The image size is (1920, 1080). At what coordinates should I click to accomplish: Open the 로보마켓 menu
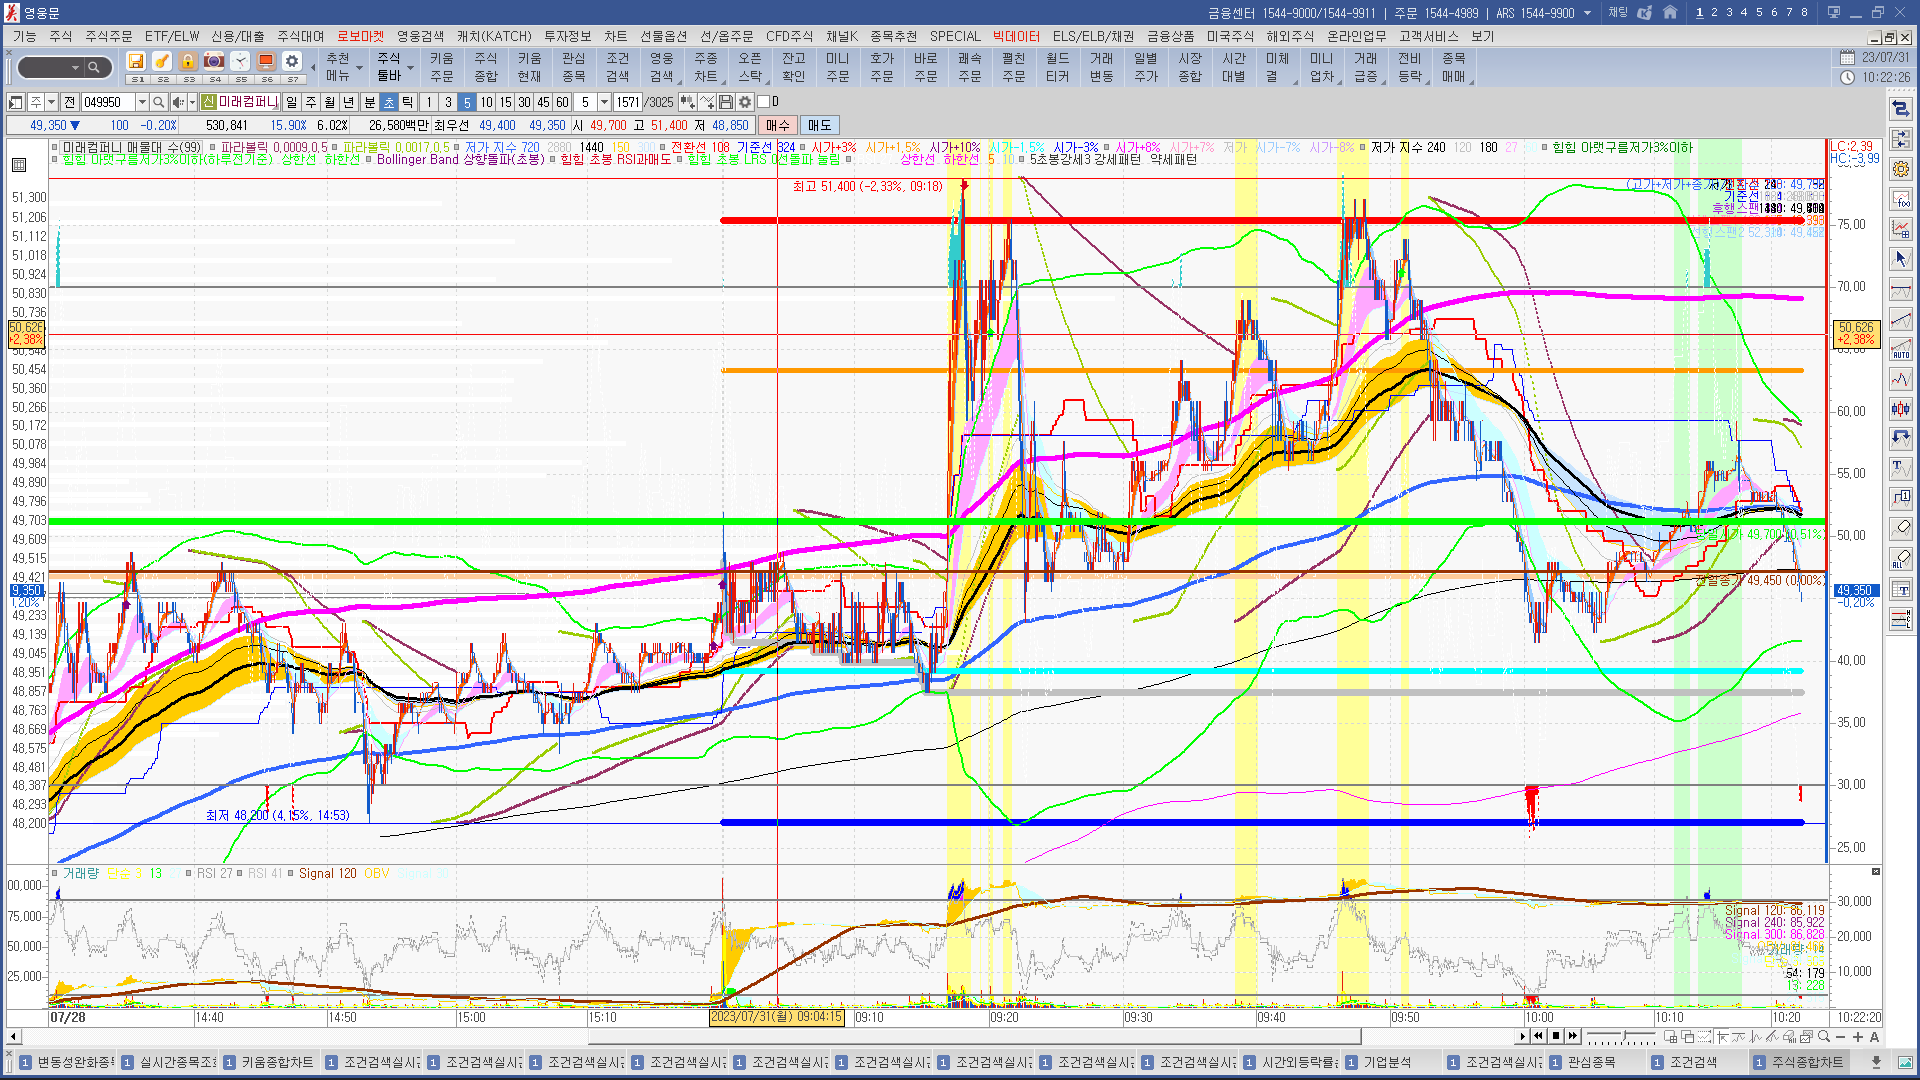click(x=360, y=36)
